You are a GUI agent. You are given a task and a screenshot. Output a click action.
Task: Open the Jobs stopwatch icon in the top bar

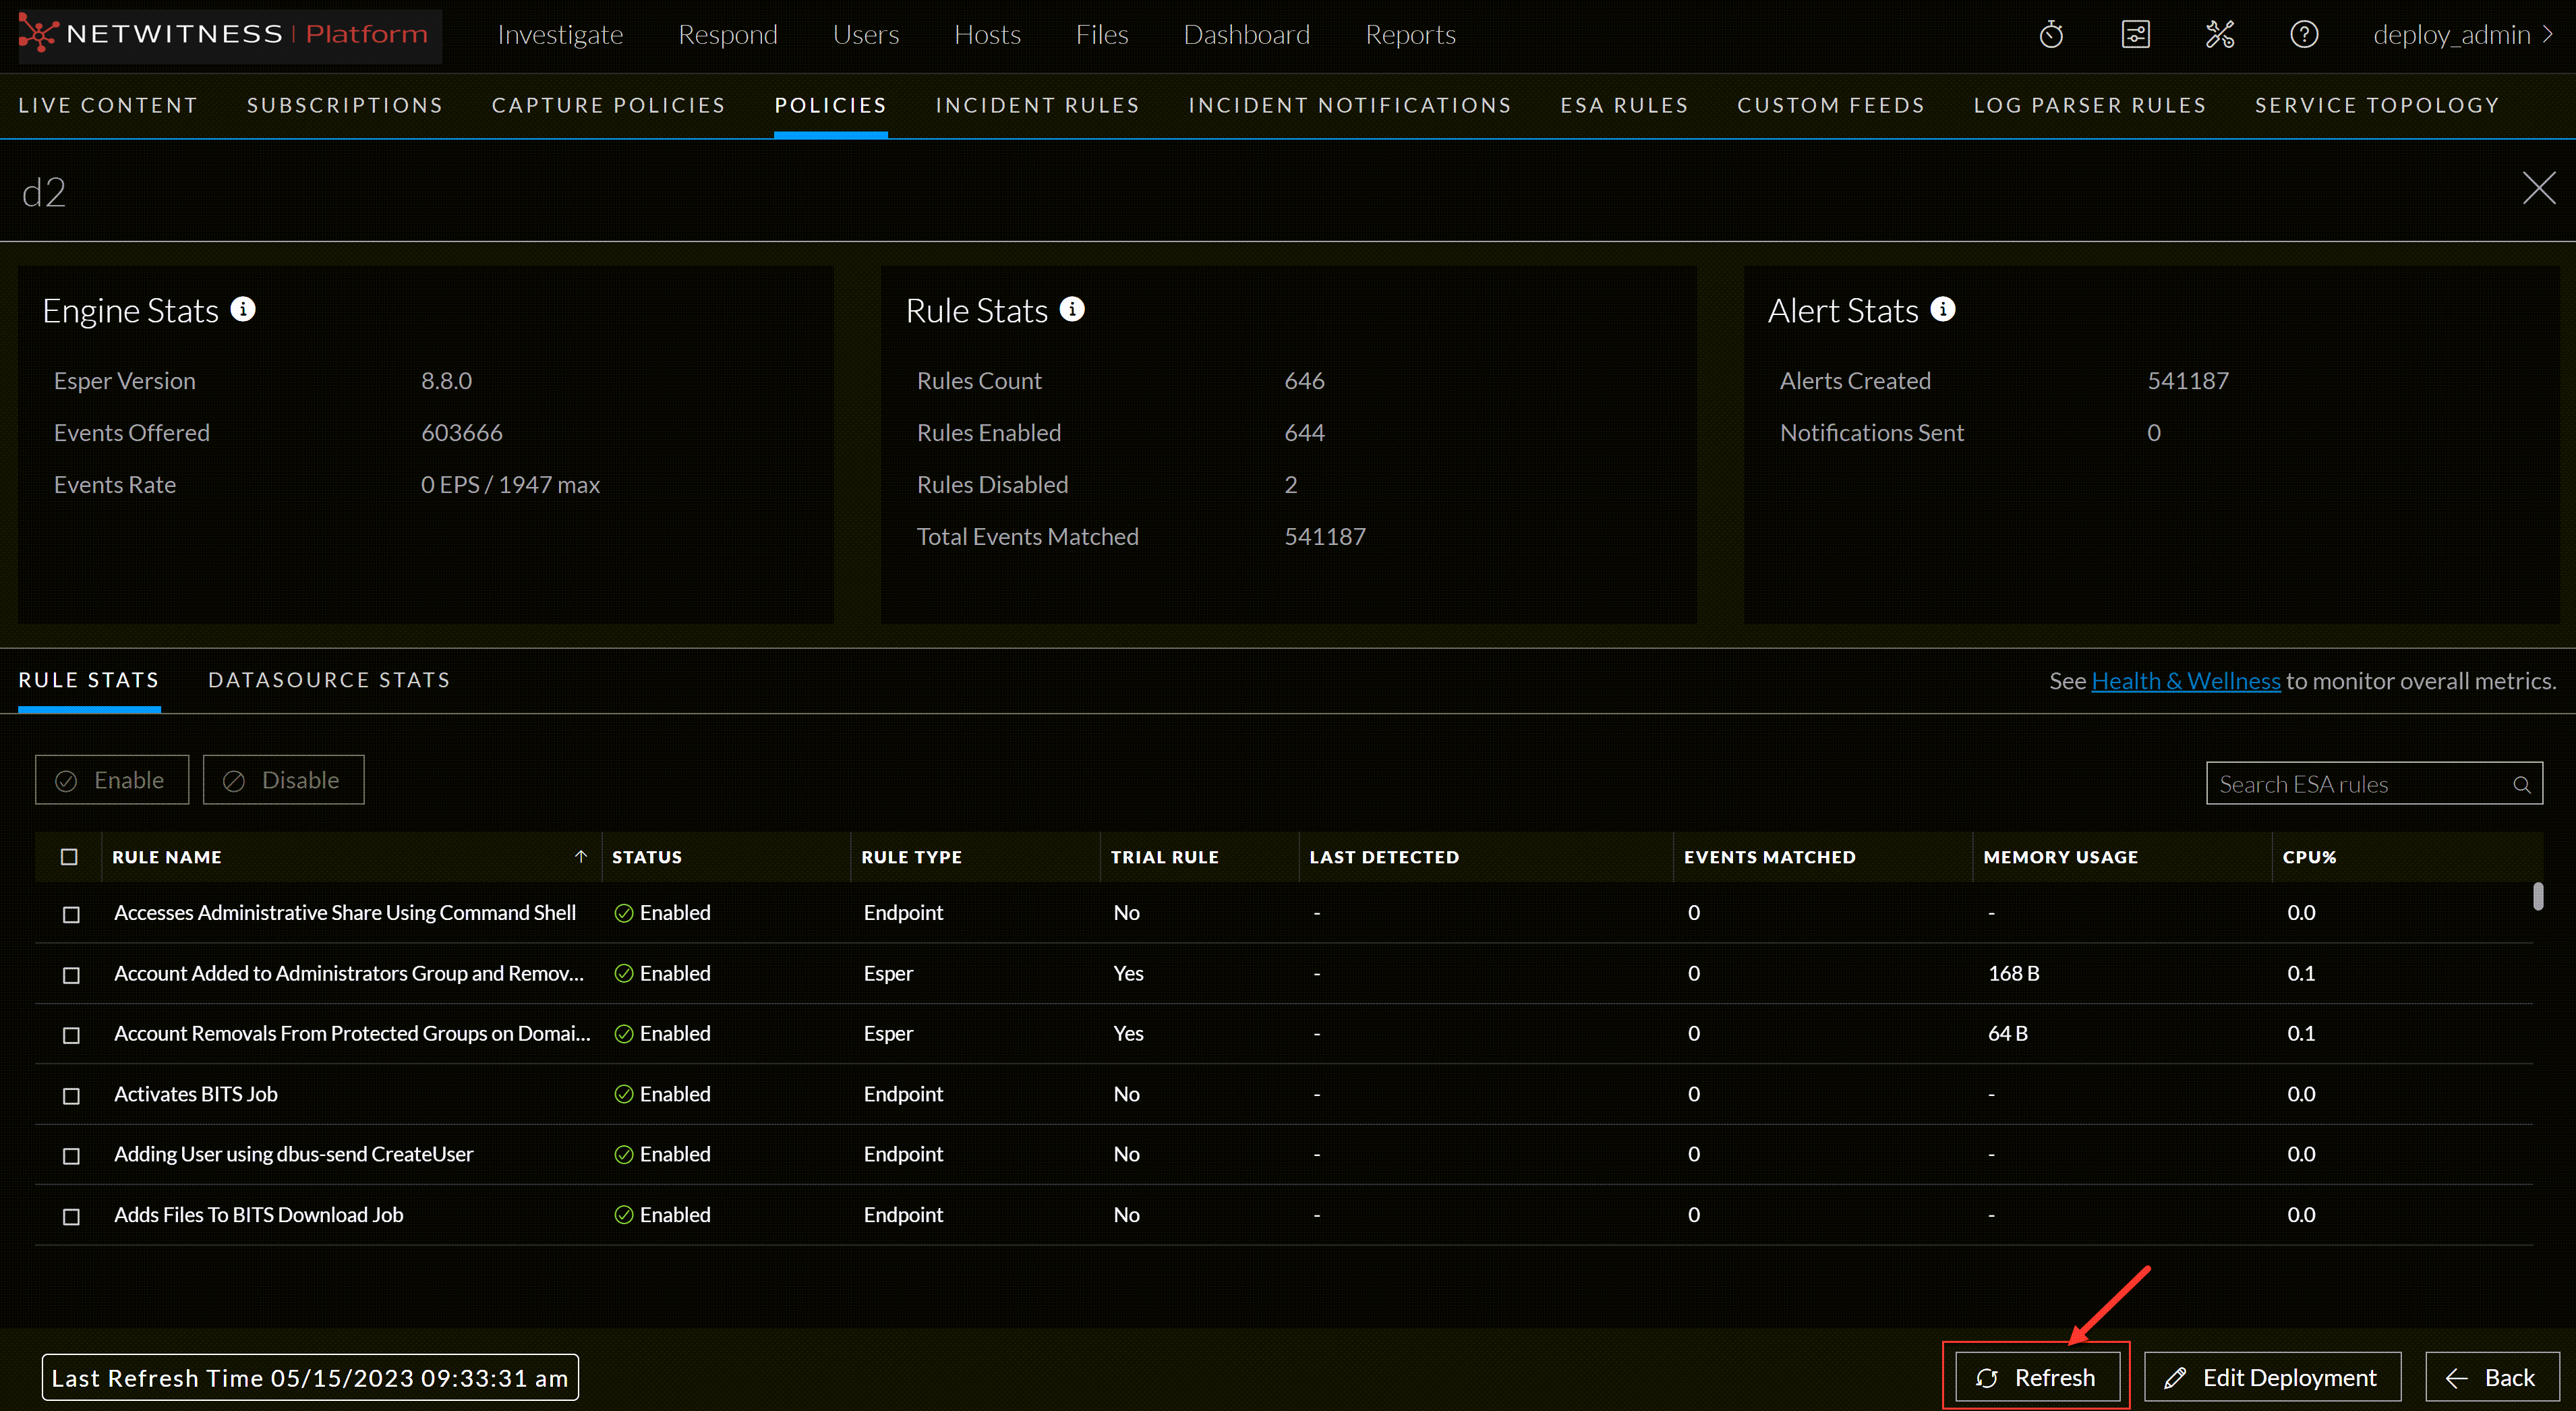(2052, 34)
